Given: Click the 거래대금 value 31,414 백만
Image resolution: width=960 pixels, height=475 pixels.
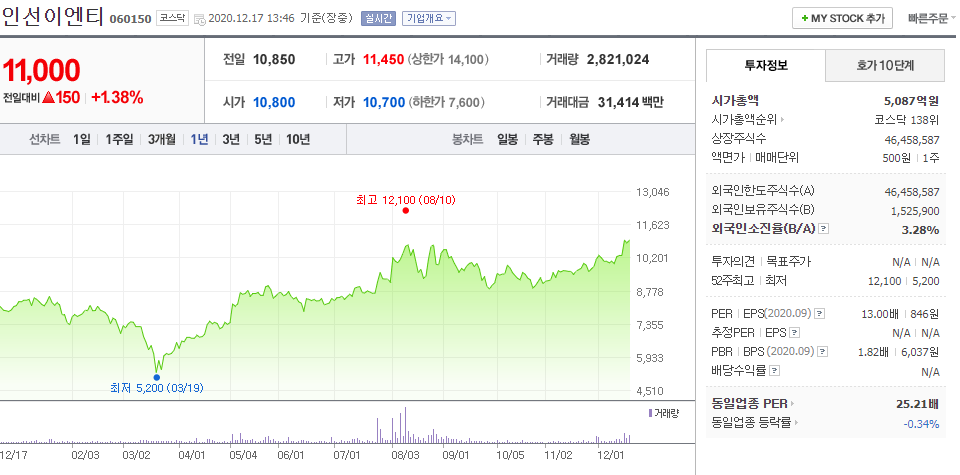Looking at the screenshot, I should point(631,103).
